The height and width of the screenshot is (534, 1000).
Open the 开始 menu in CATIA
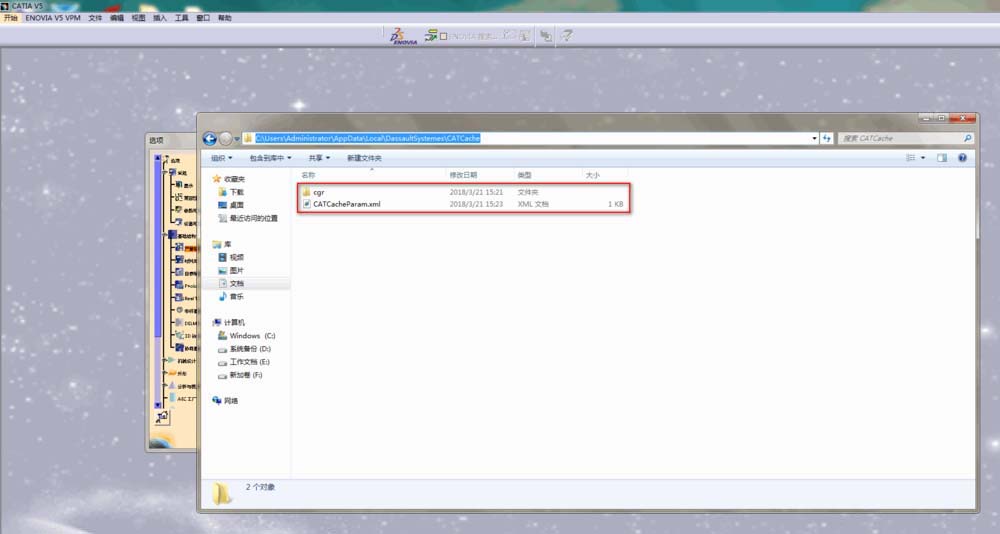(x=11, y=18)
